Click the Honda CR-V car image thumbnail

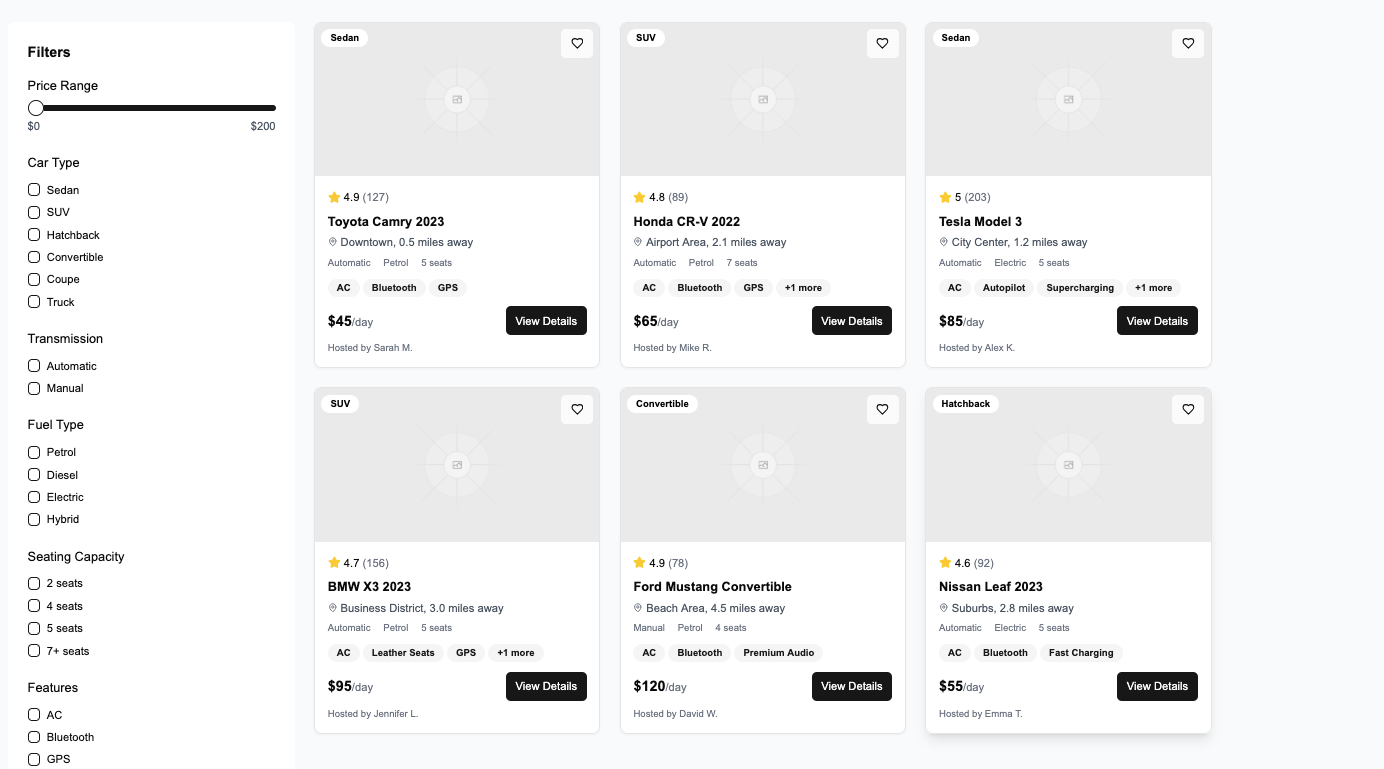tap(763, 99)
